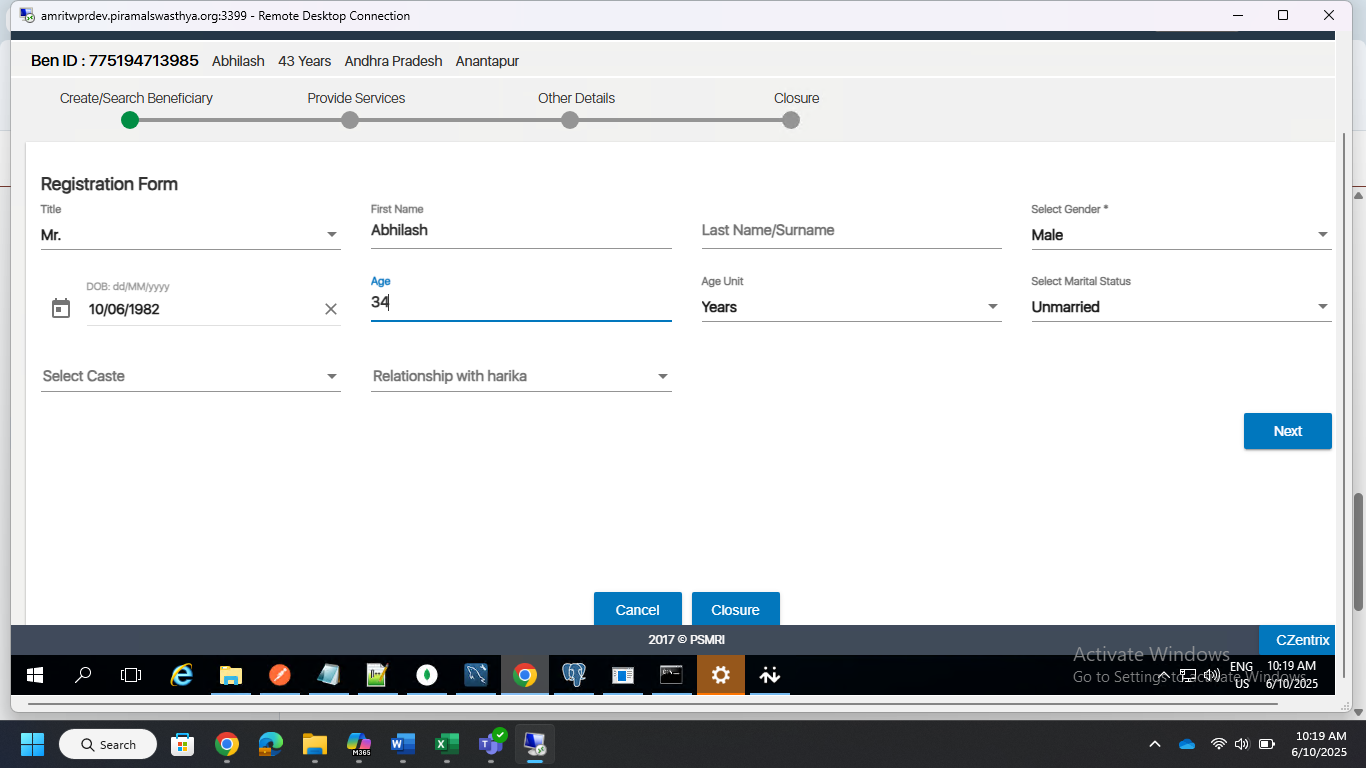Click the remote session horizontal scrollbar

652,704
